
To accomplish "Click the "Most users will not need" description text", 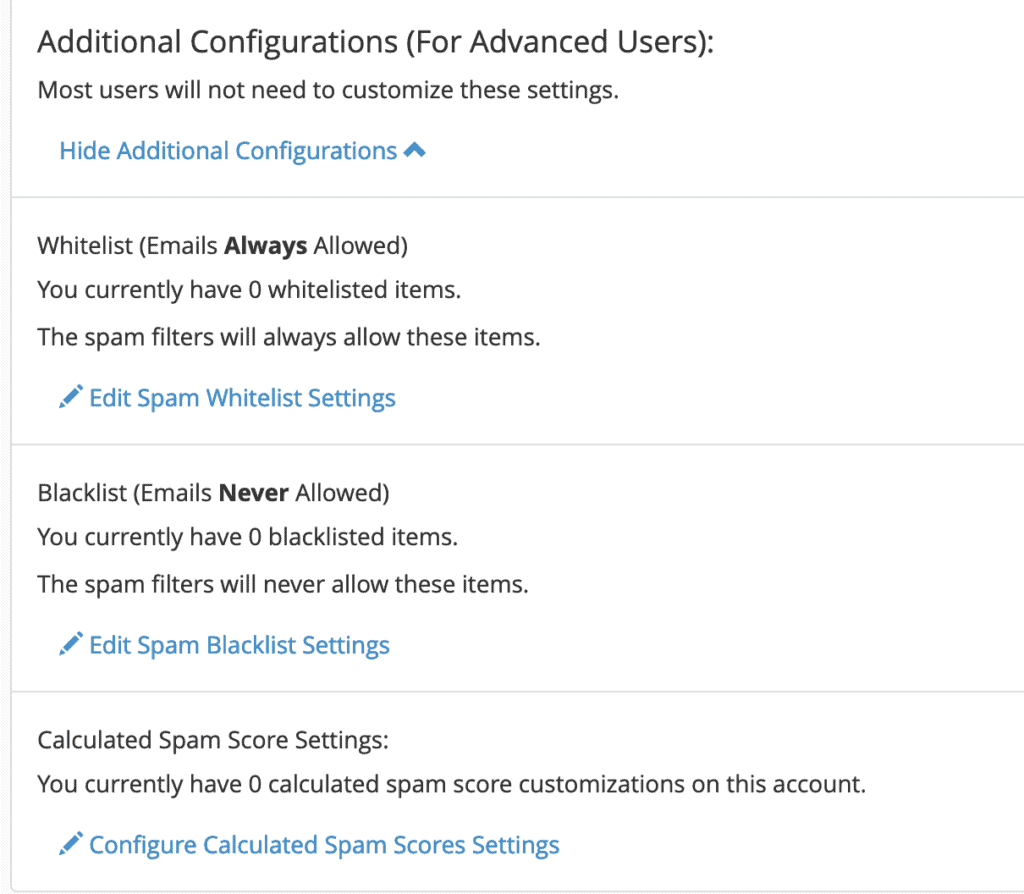I will 328,90.
